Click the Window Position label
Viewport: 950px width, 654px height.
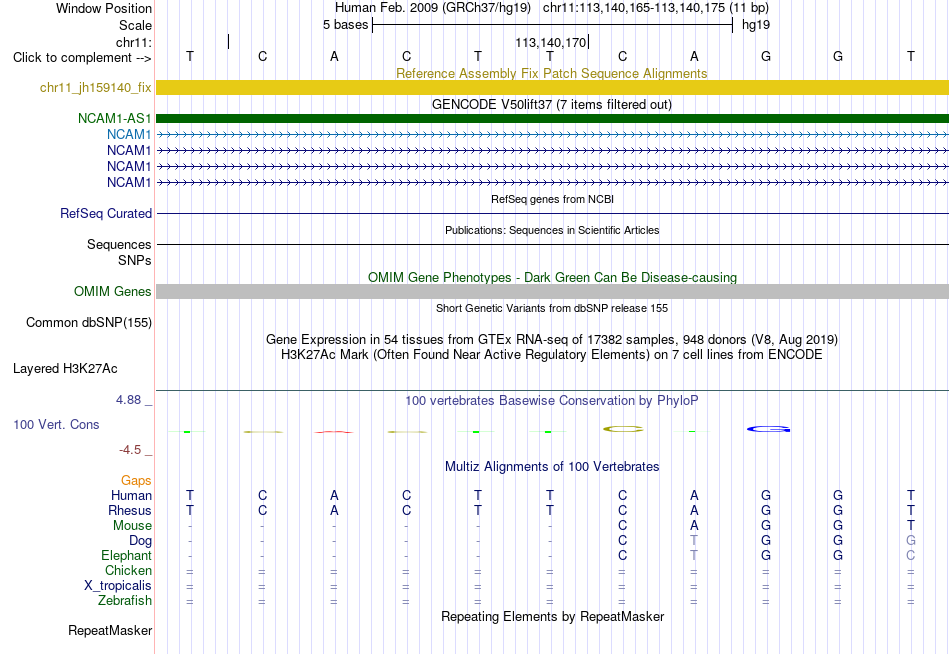pyautogui.click(x=104, y=8)
